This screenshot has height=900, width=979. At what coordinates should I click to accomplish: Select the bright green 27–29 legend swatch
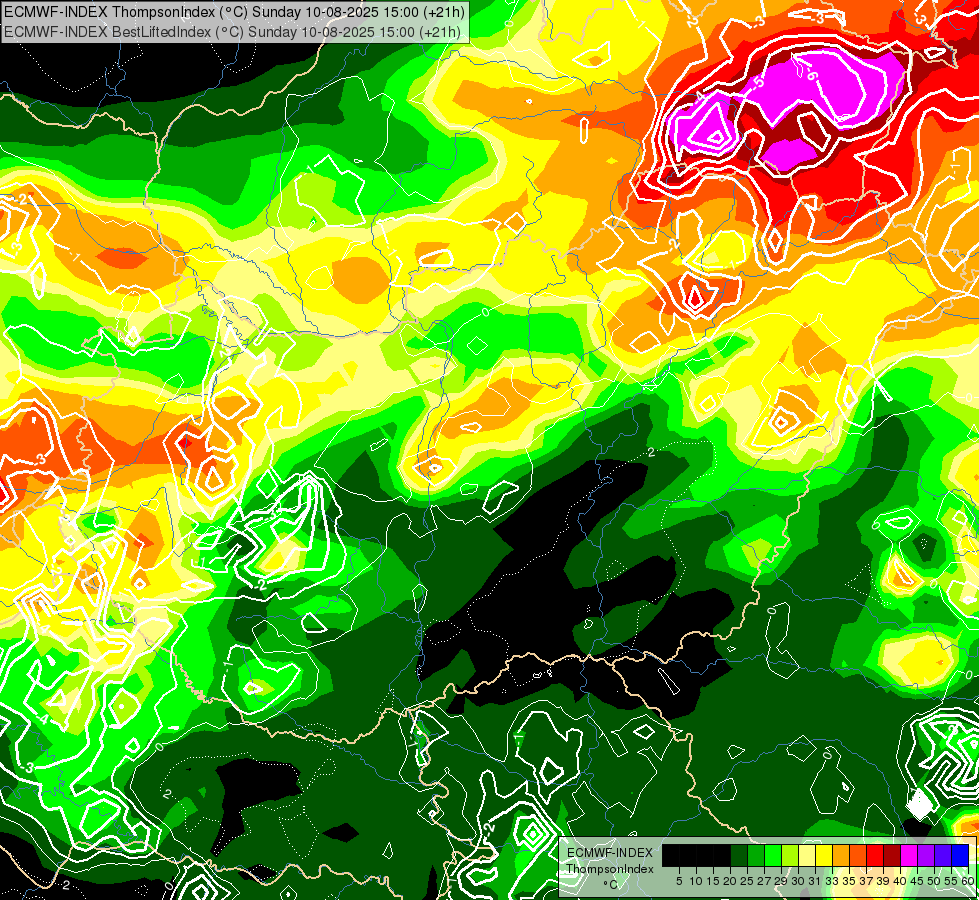click(772, 855)
